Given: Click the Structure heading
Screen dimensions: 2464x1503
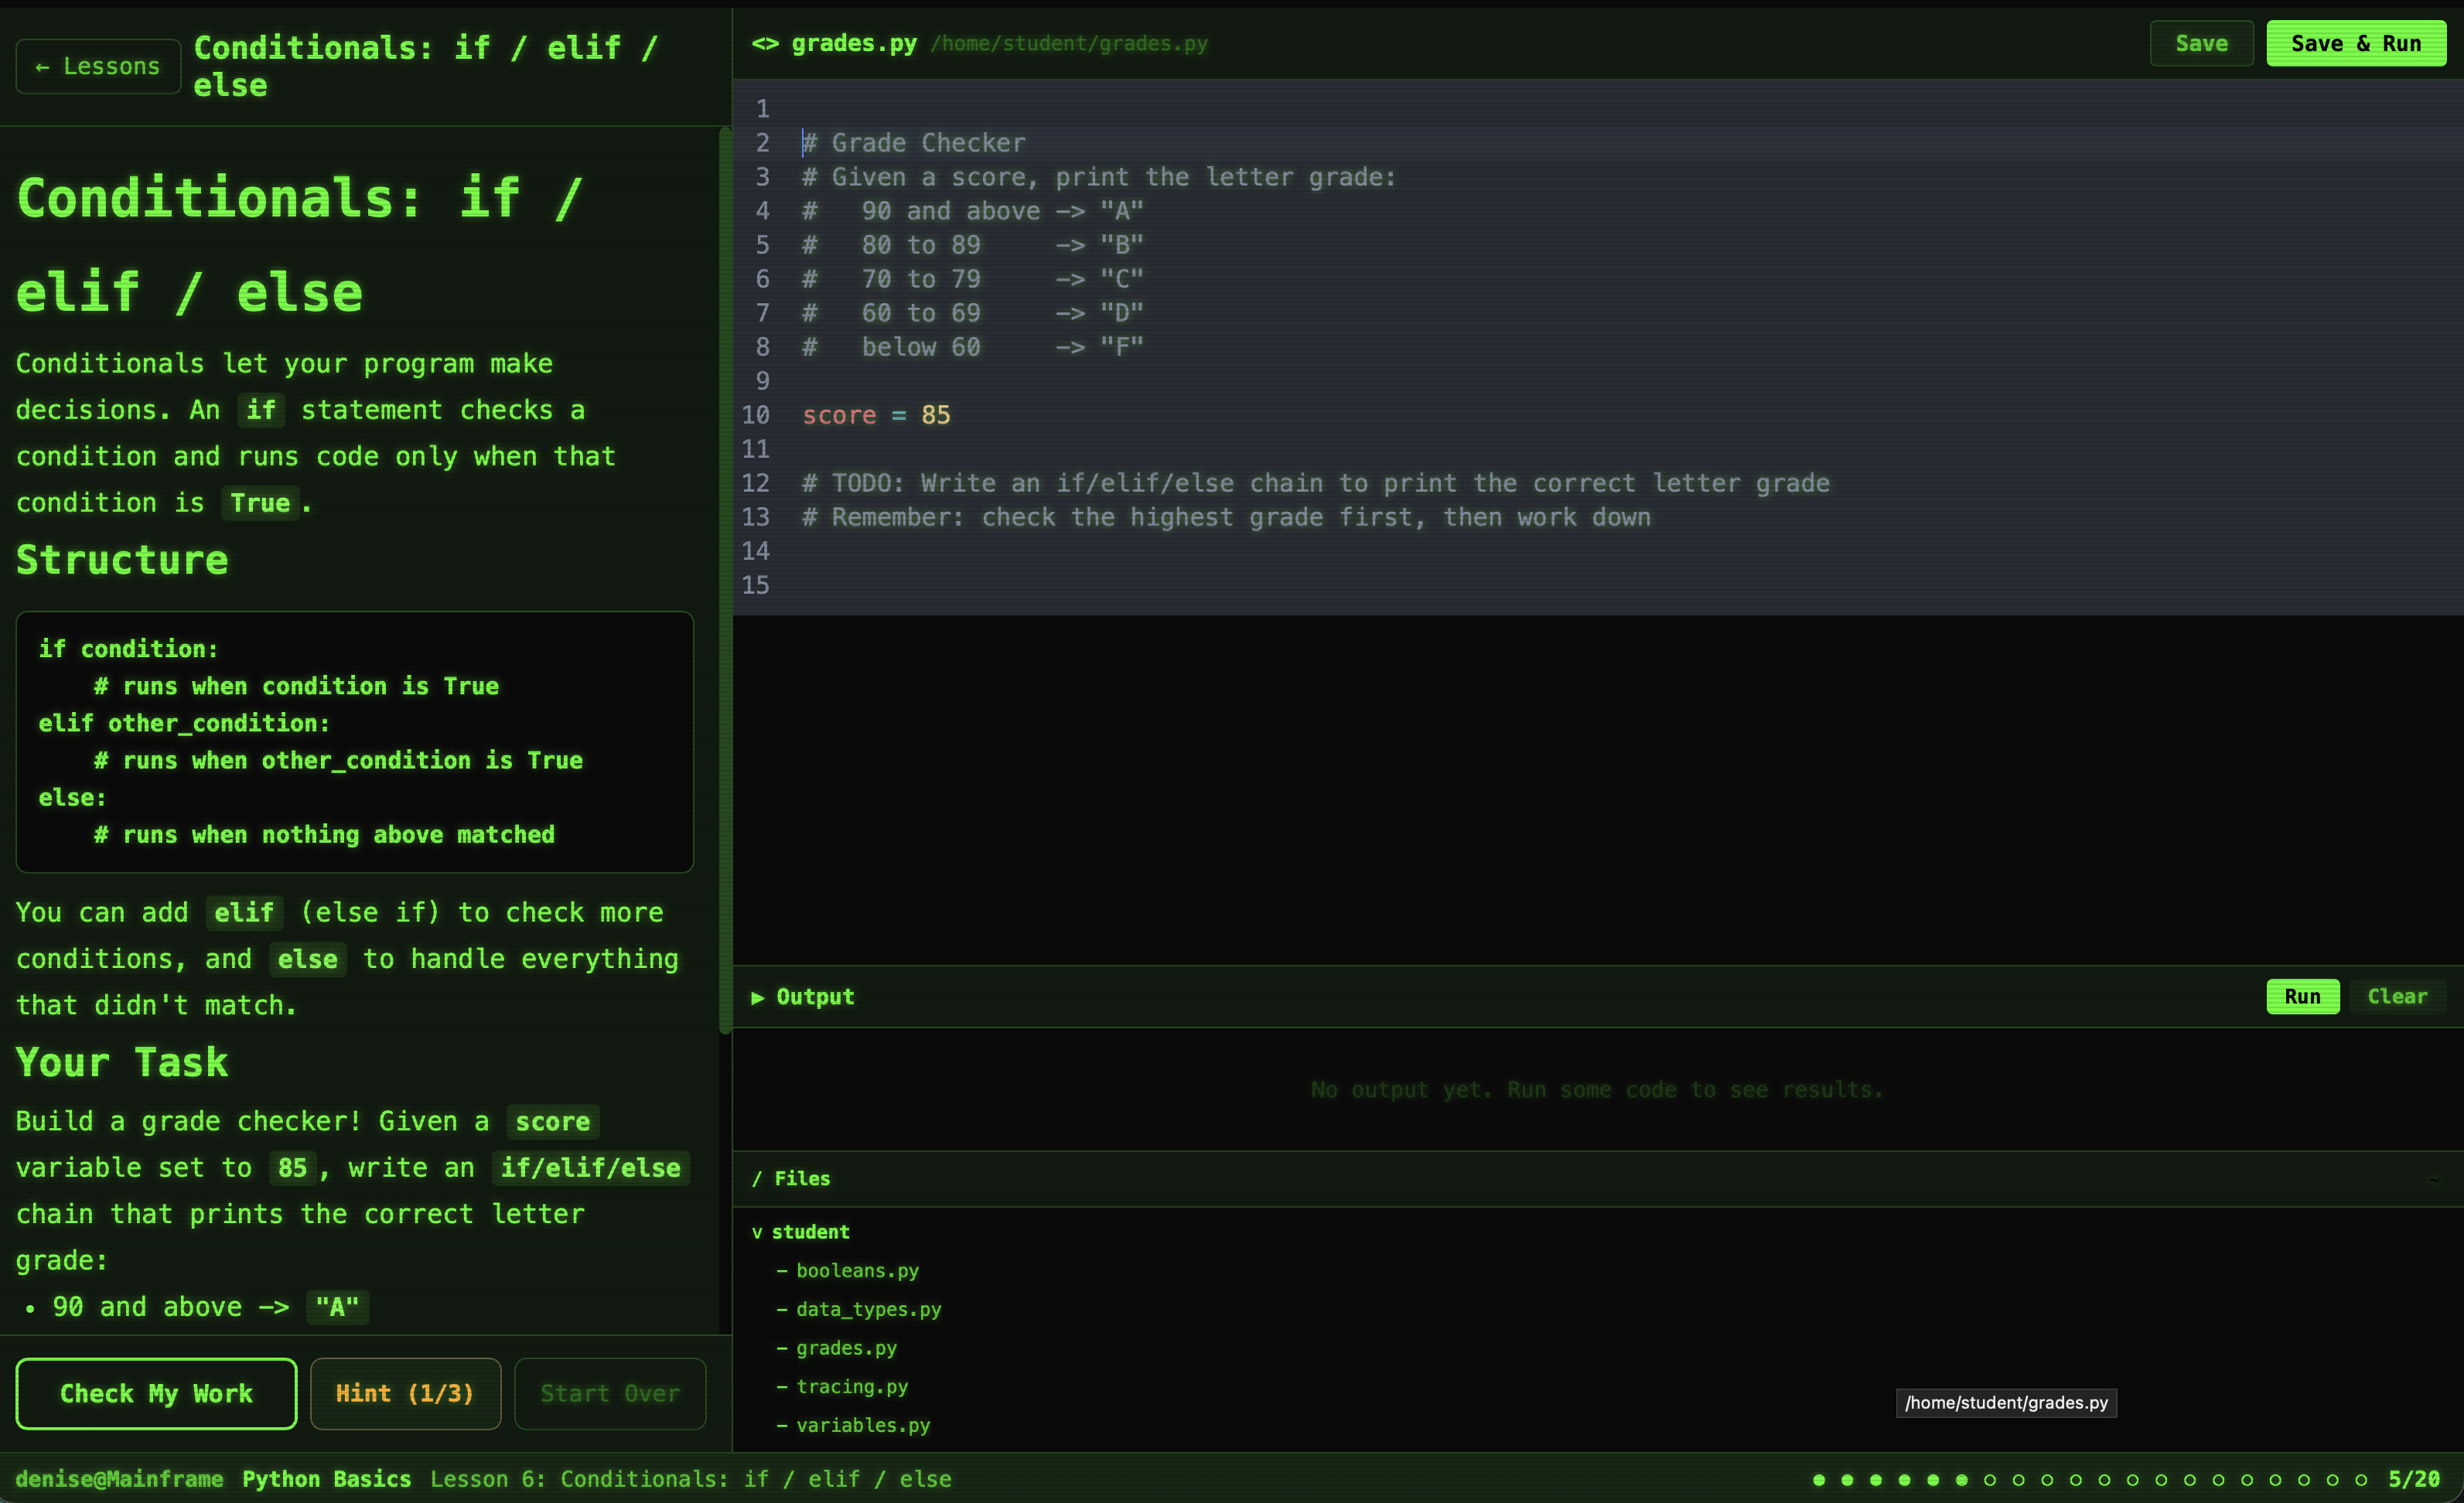Looking at the screenshot, I should (x=122, y=560).
